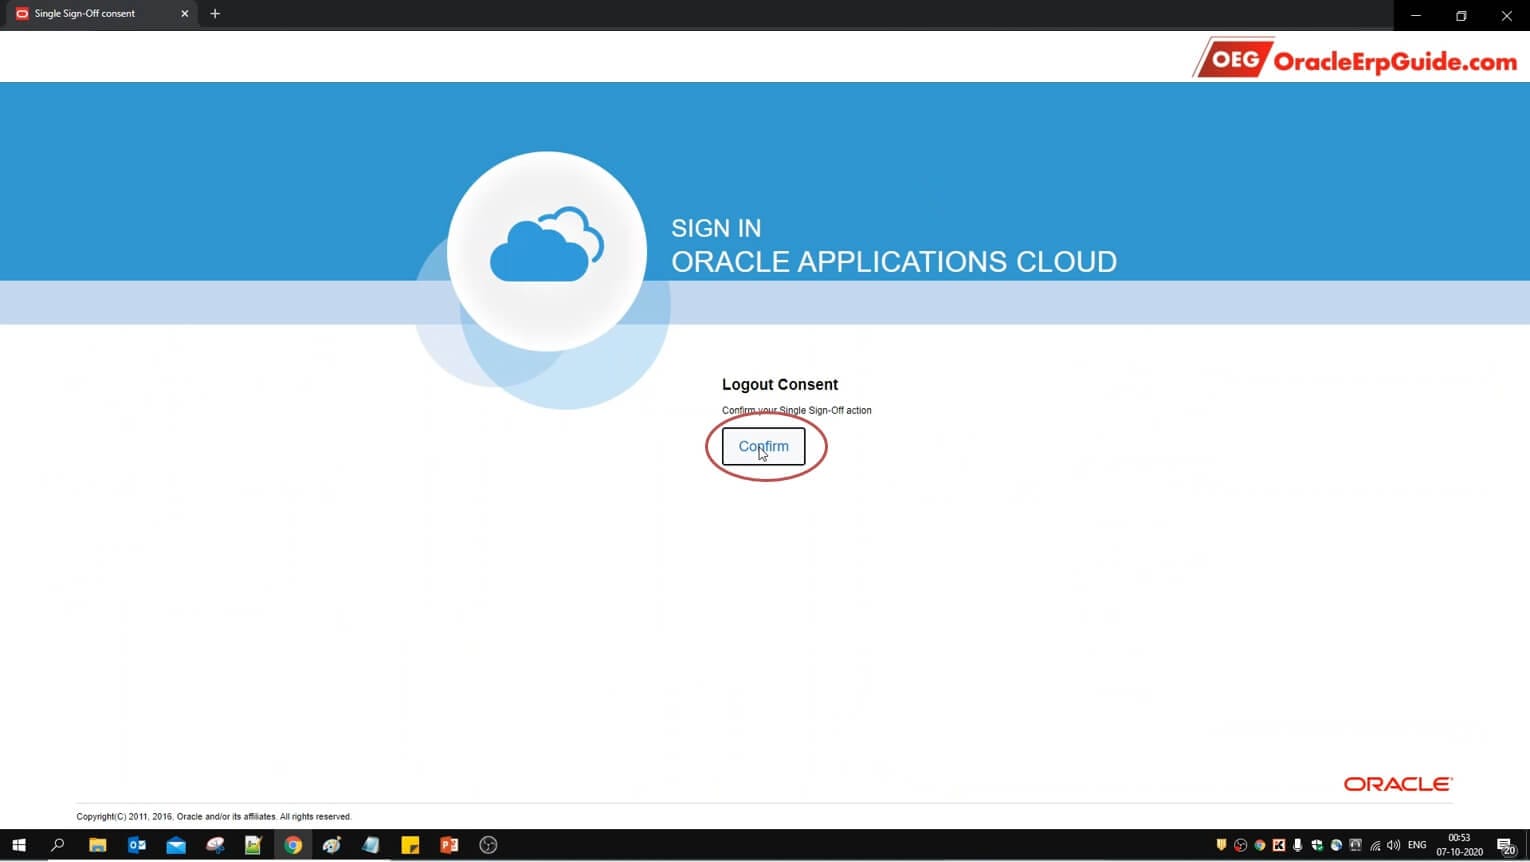Select the Single Sign-Off consent browser tab

(100, 14)
